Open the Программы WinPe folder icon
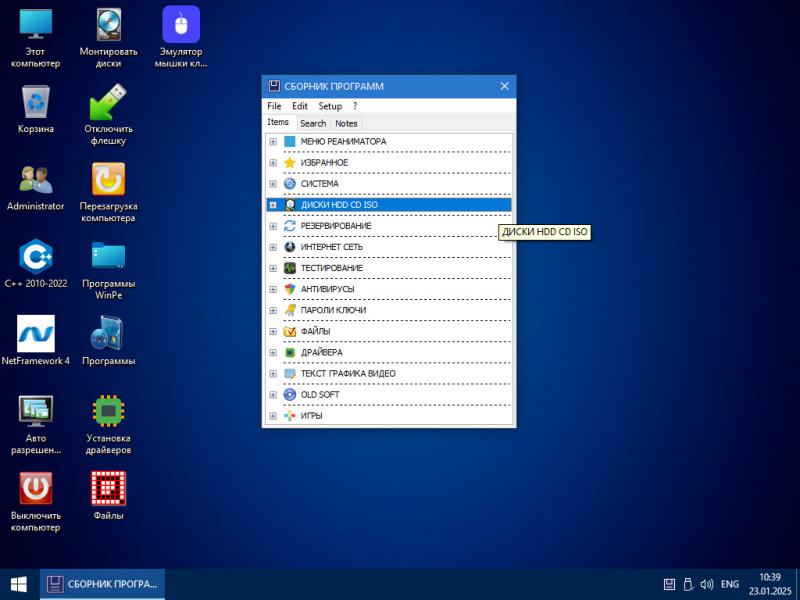The image size is (800, 600). 108,257
